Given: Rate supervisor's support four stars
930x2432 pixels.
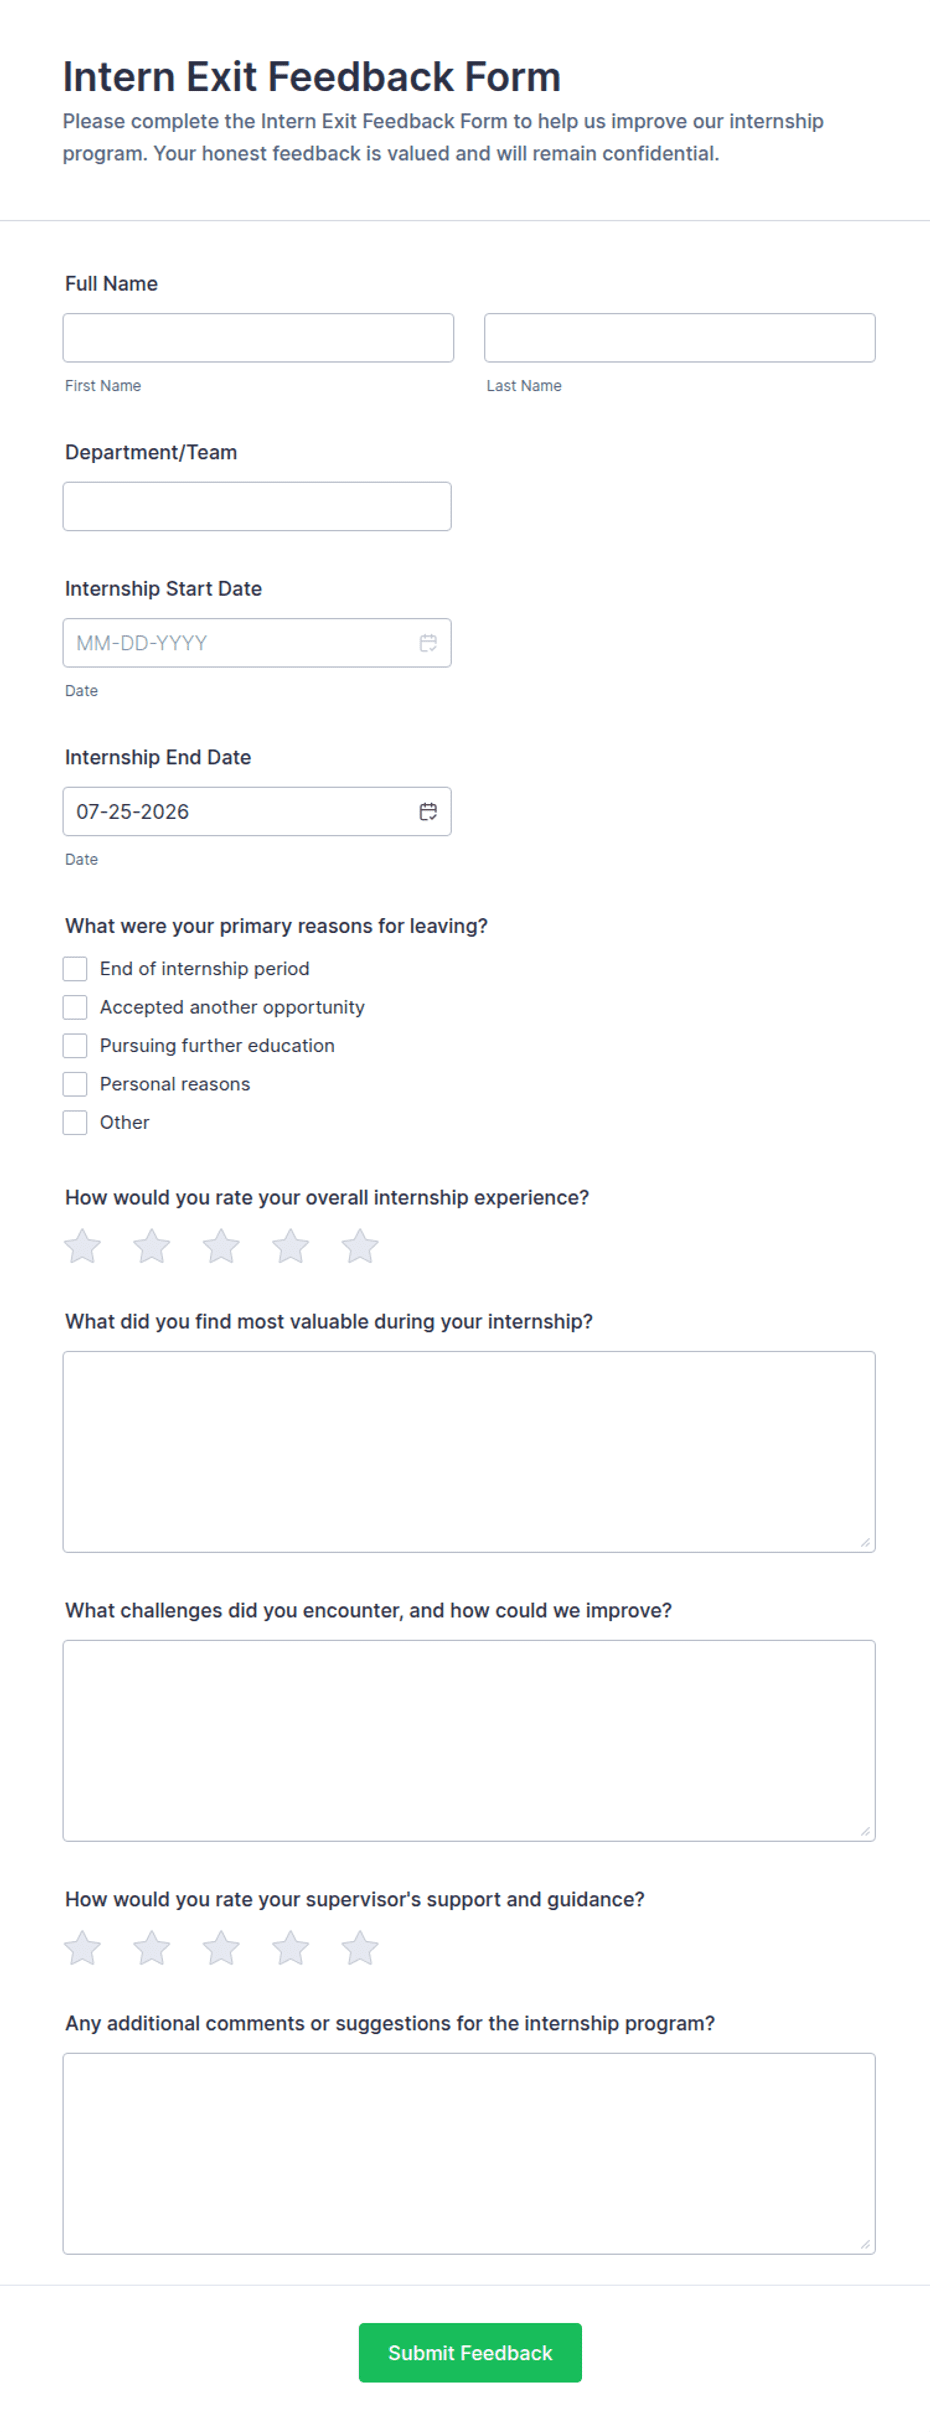Looking at the screenshot, I should (x=291, y=1948).
